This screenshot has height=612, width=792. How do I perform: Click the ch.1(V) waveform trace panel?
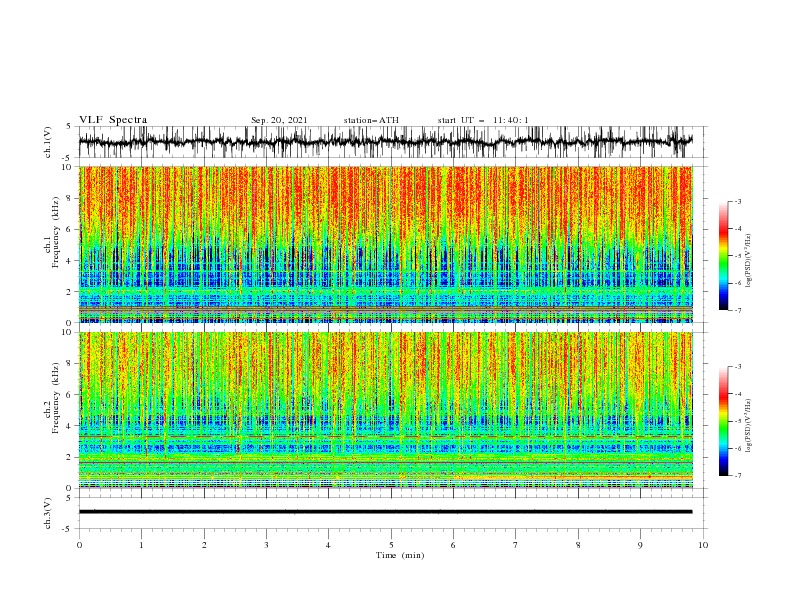pos(393,142)
